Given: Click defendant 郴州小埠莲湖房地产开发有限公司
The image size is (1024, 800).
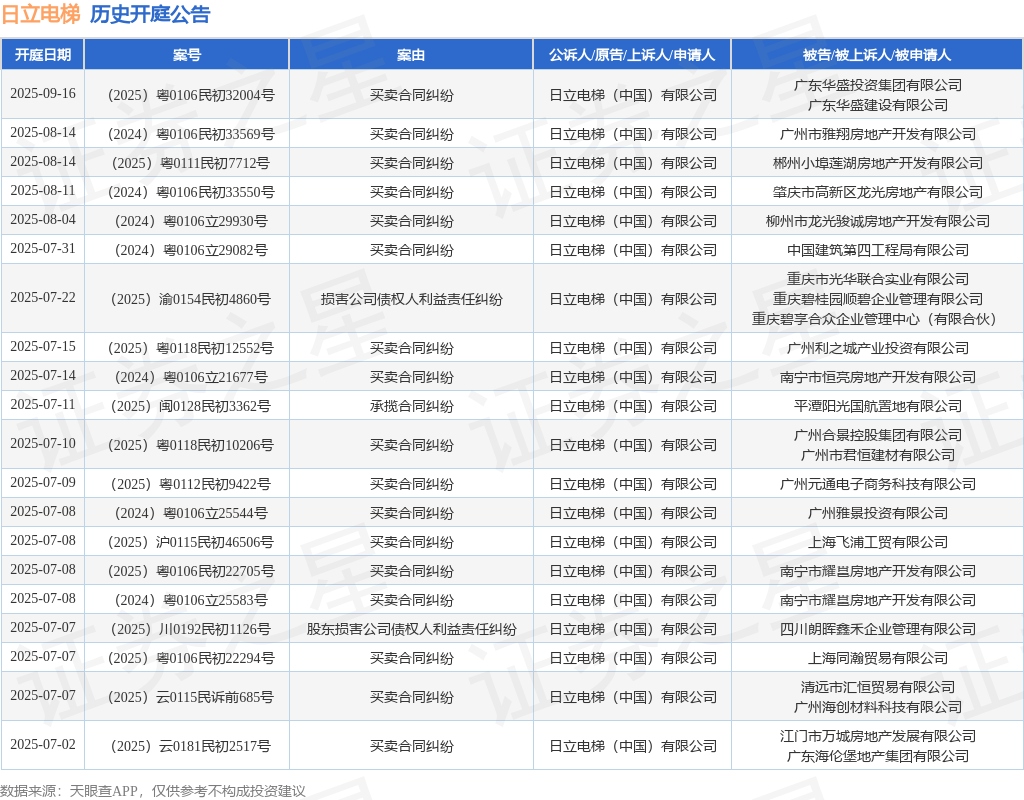Looking at the screenshot, I should coord(878,163).
